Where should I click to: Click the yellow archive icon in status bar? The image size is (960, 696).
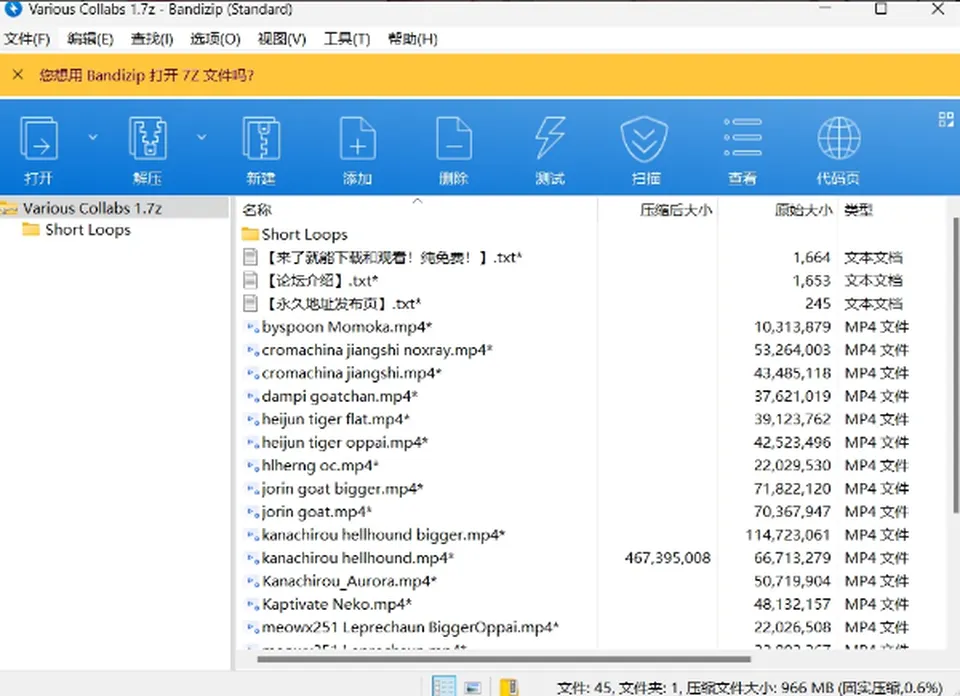(509, 687)
